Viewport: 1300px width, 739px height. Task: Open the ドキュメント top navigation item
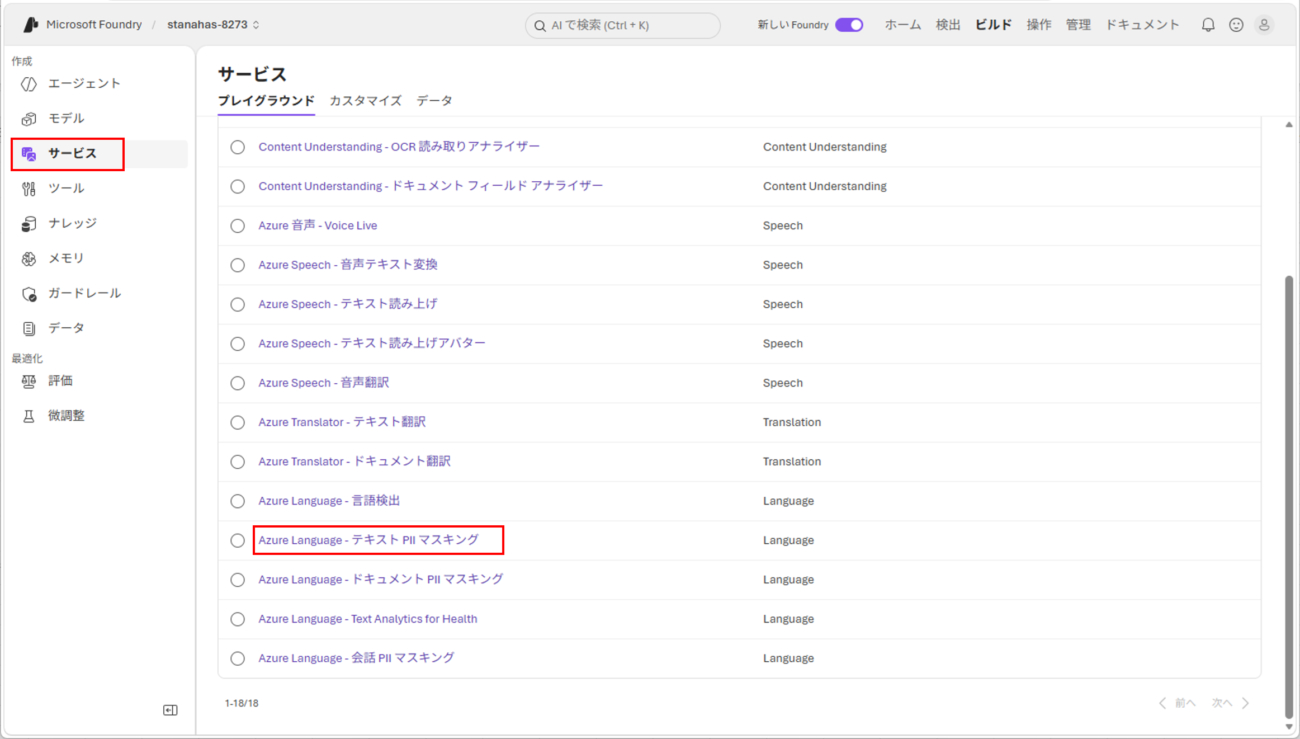[1142, 25]
